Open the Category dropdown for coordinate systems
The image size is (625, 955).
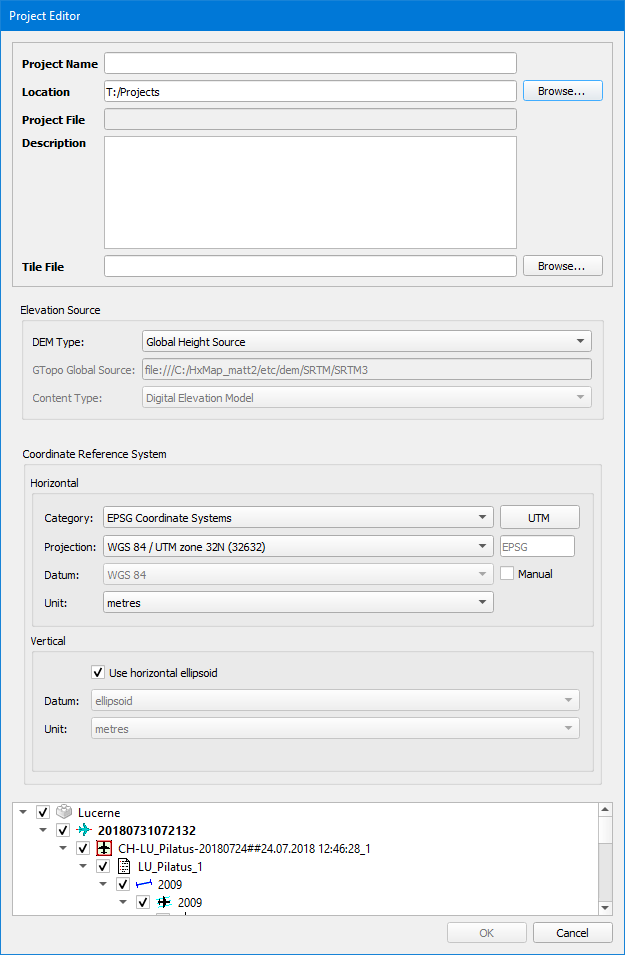[x=298, y=518]
